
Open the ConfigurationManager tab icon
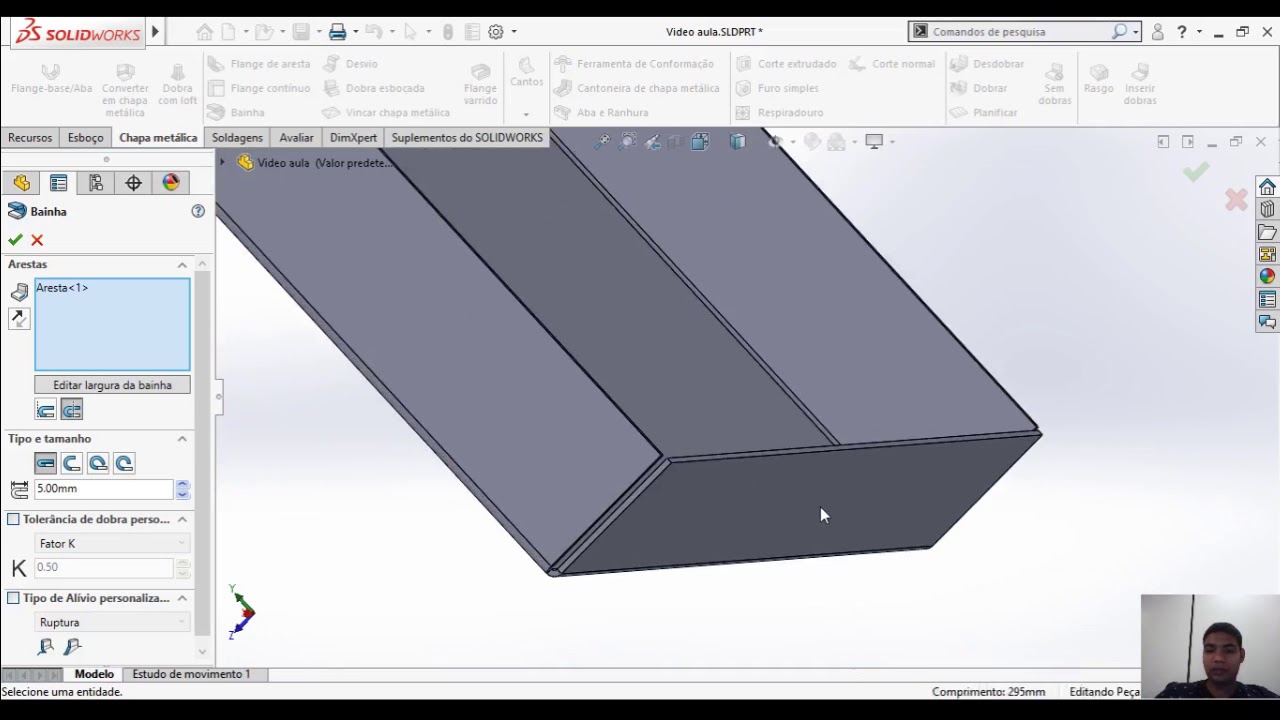click(96, 183)
